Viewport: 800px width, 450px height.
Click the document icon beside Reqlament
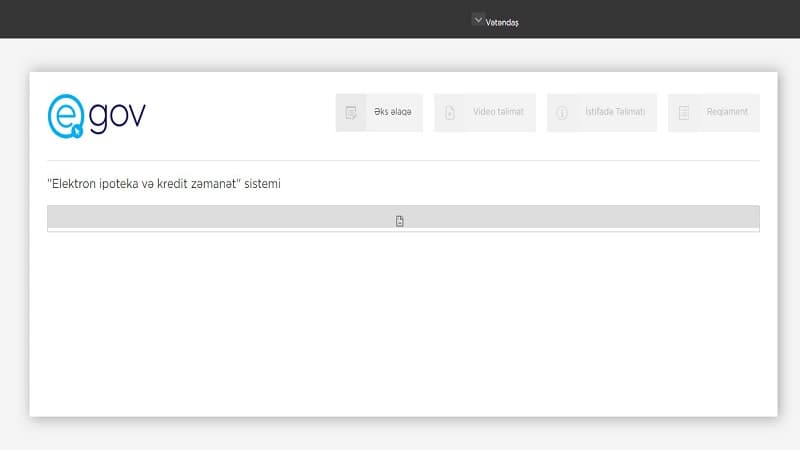click(684, 113)
